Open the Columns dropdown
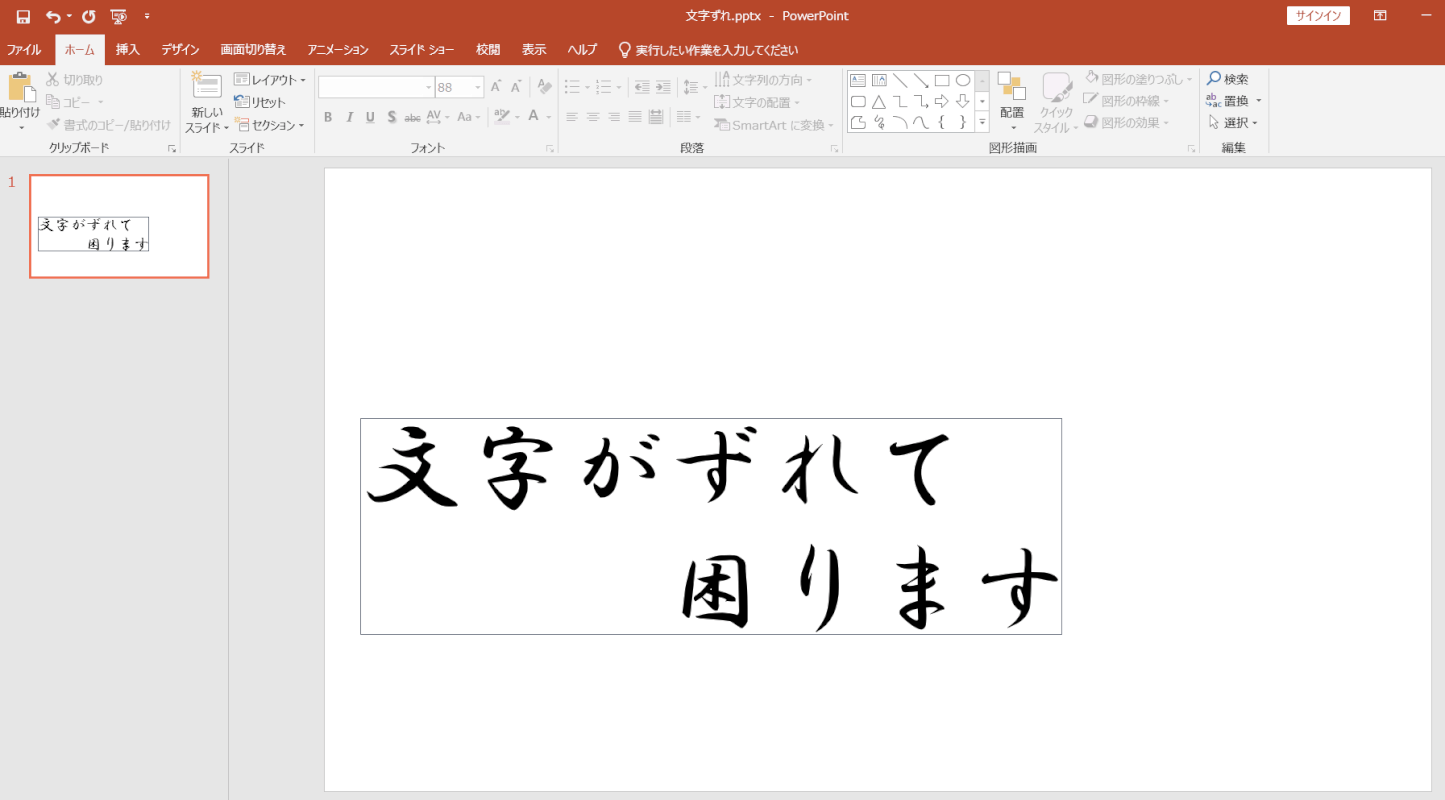The image size is (1445, 800). point(688,117)
